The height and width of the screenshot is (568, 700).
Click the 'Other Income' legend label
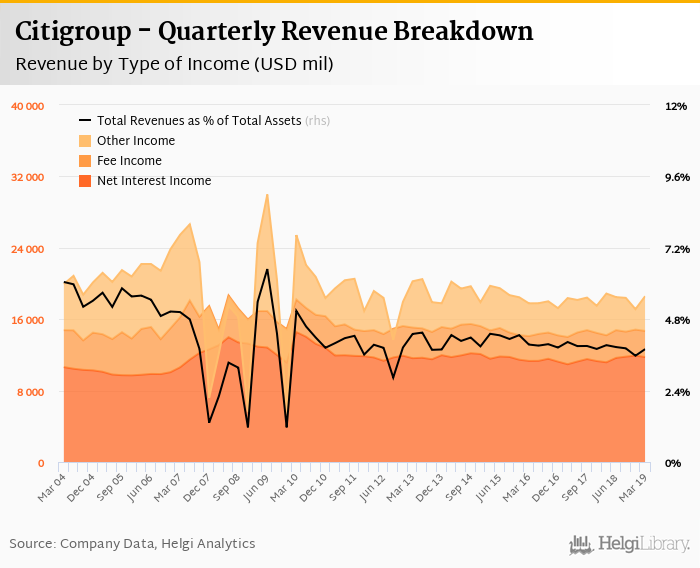(136, 141)
